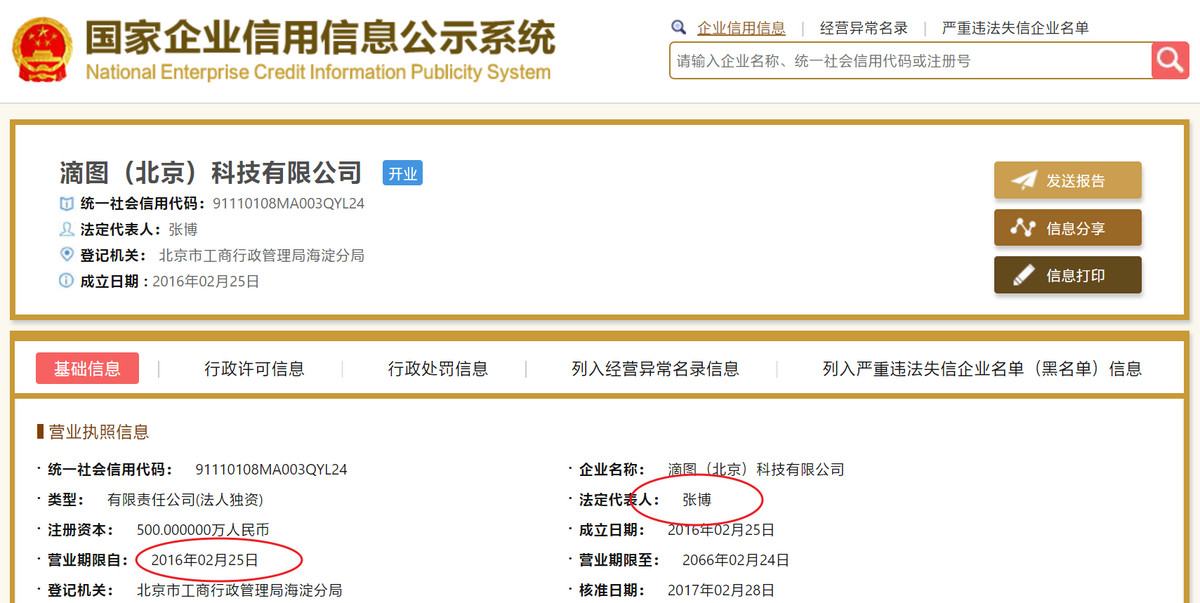Image resolution: width=1200 pixels, height=603 pixels.
Task: Click the small magnifier beside 企业信用信息
Action: (679, 28)
